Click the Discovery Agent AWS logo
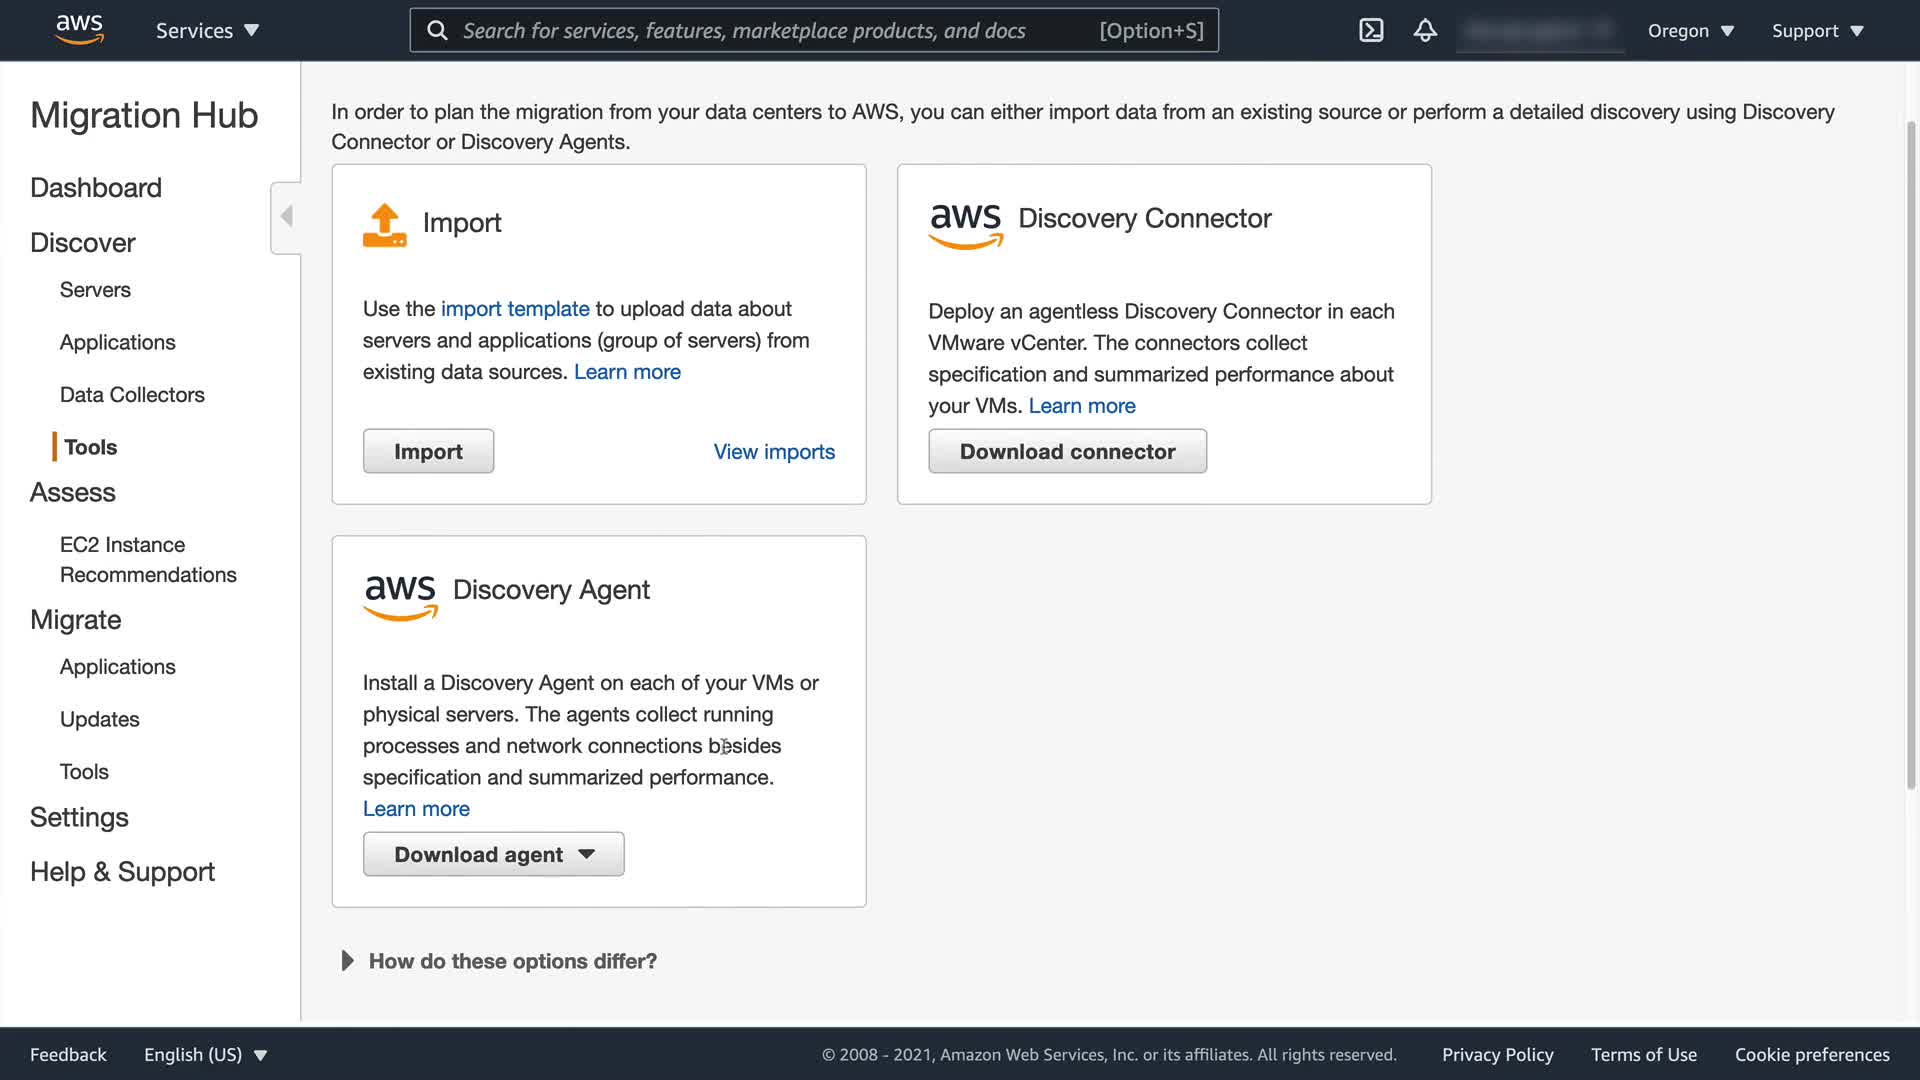Image resolution: width=1920 pixels, height=1080 pixels. click(x=400, y=596)
